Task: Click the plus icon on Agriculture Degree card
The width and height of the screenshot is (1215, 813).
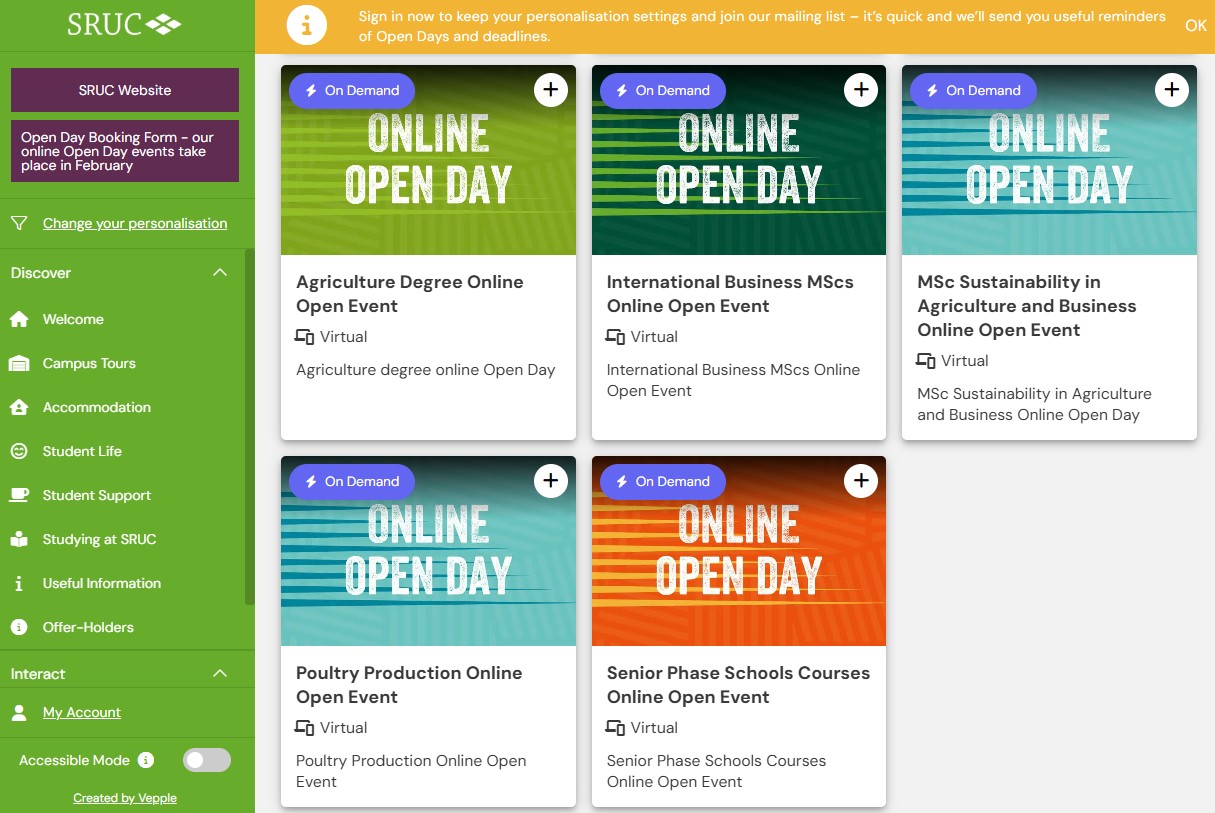Action: [x=550, y=90]
